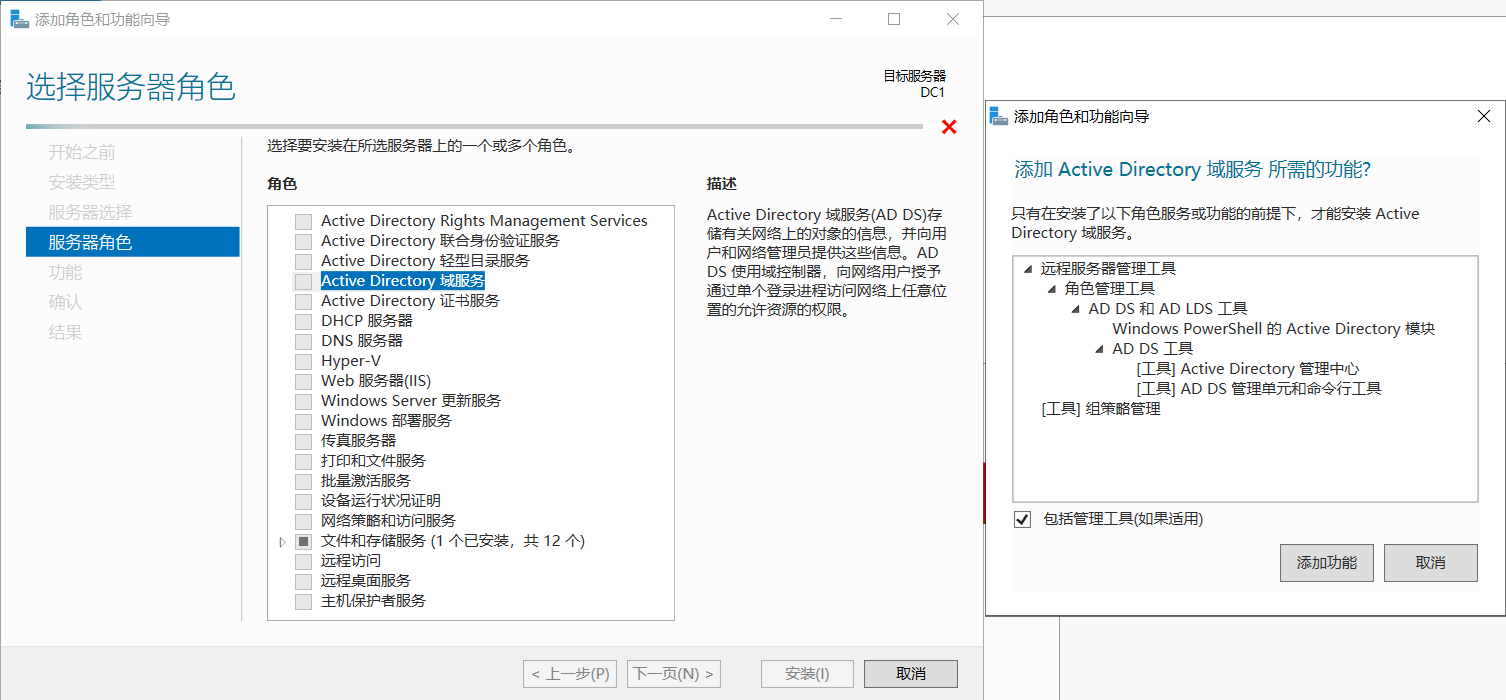Open 开始之前 wizard step
Image resolution: width=1506 pixels, height=700 pixels.
click(x=82, y=152)
